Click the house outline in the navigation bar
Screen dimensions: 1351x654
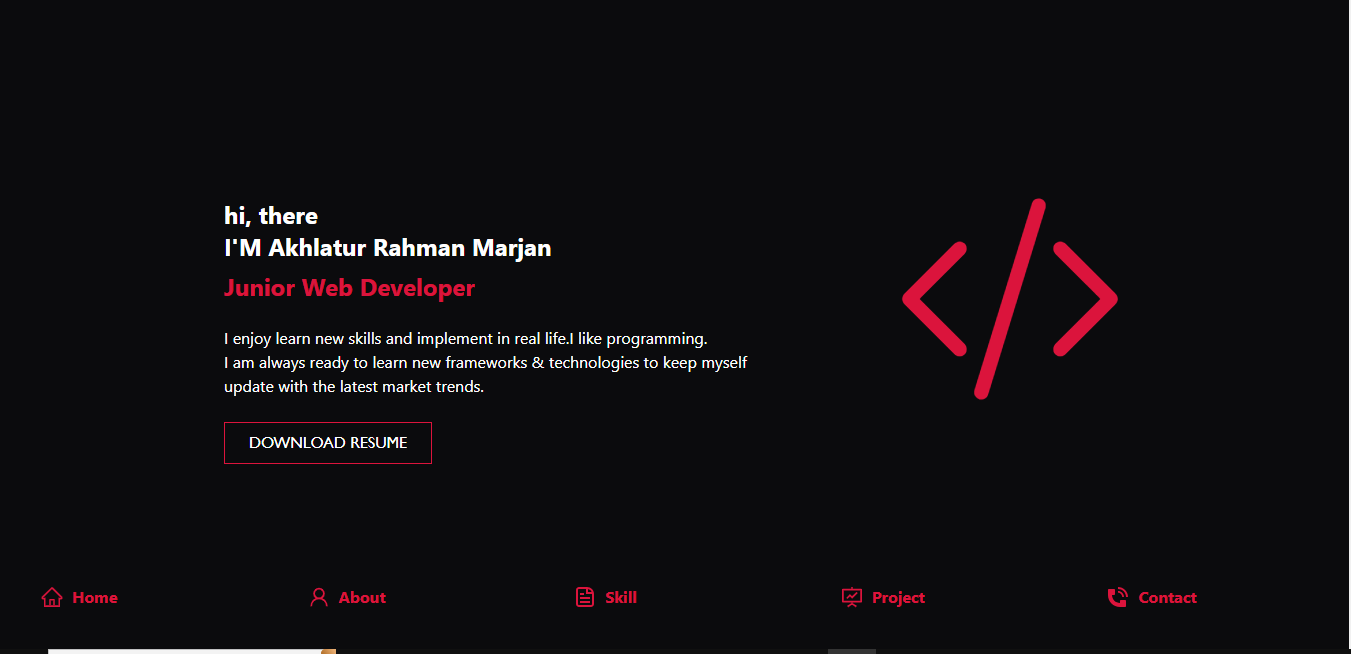tap(50, 597)
